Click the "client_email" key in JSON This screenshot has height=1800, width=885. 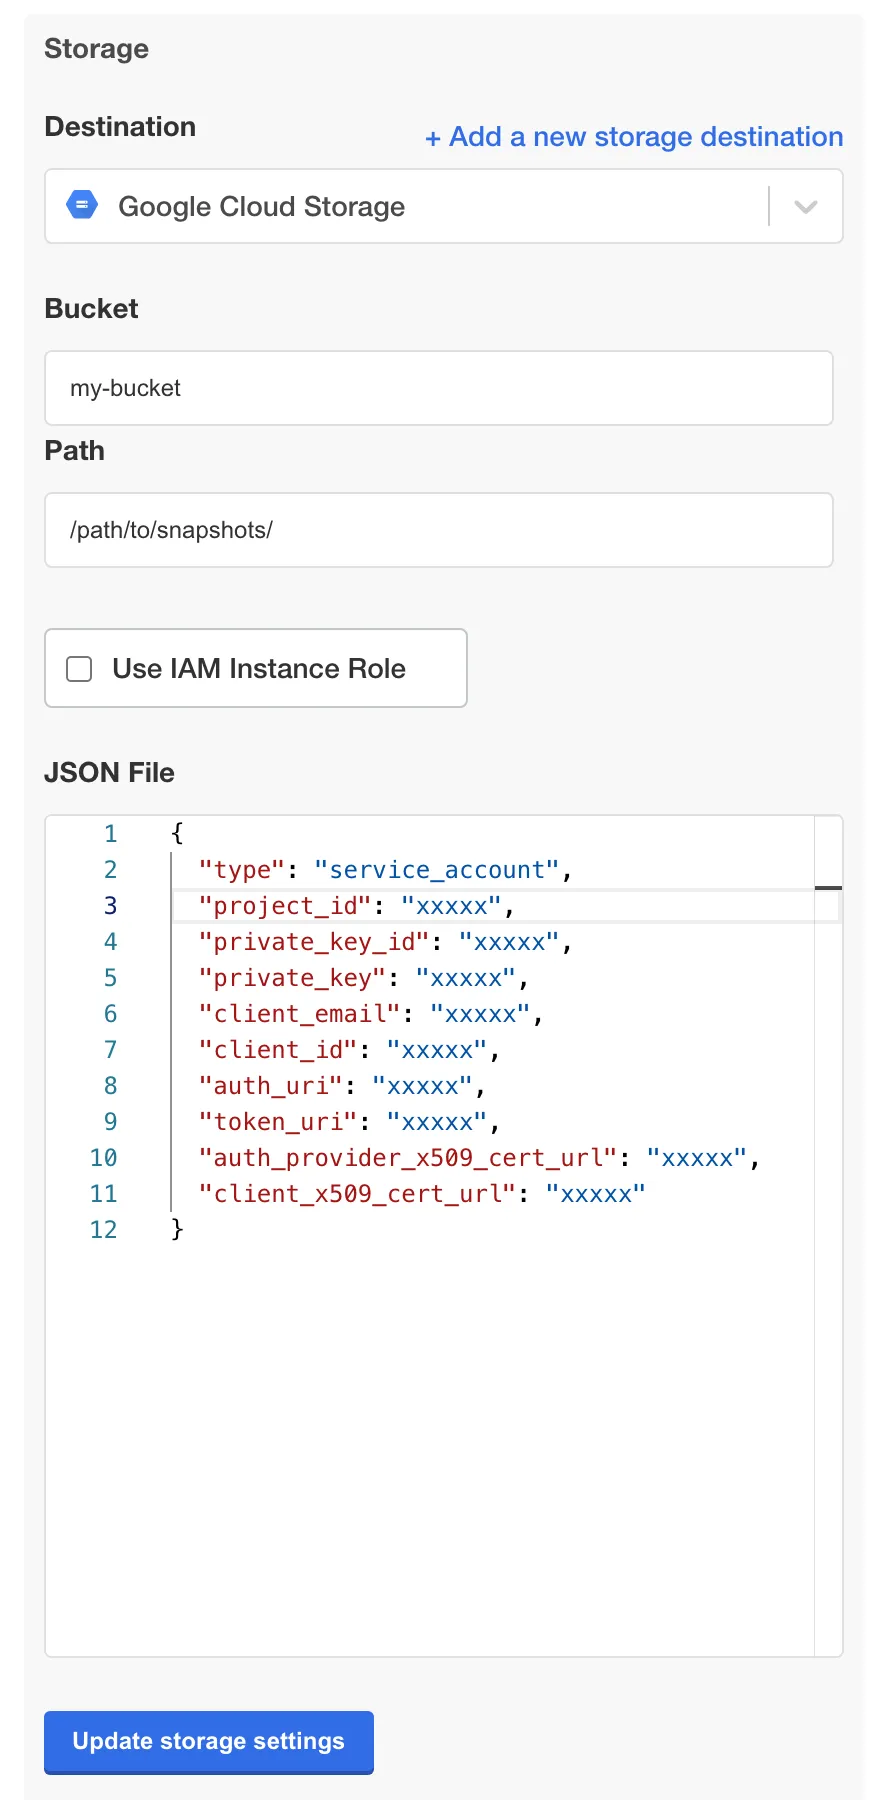pos(300,1014)
